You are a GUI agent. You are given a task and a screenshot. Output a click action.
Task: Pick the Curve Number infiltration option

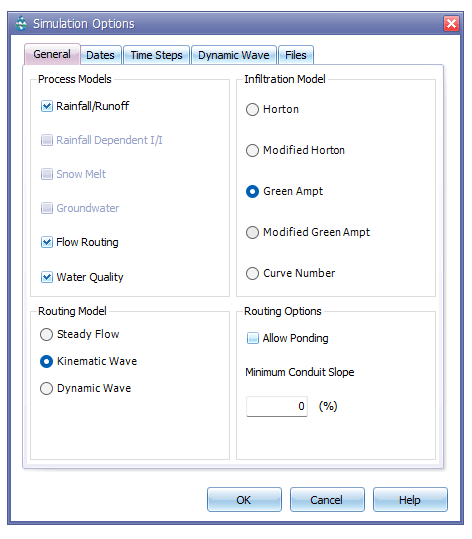point(252,274)
